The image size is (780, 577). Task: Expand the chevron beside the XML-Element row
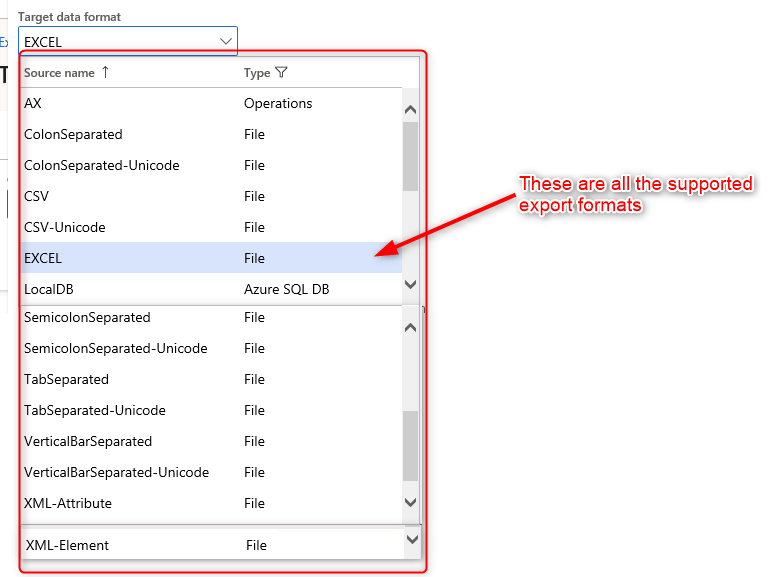[x=413, y=540]
